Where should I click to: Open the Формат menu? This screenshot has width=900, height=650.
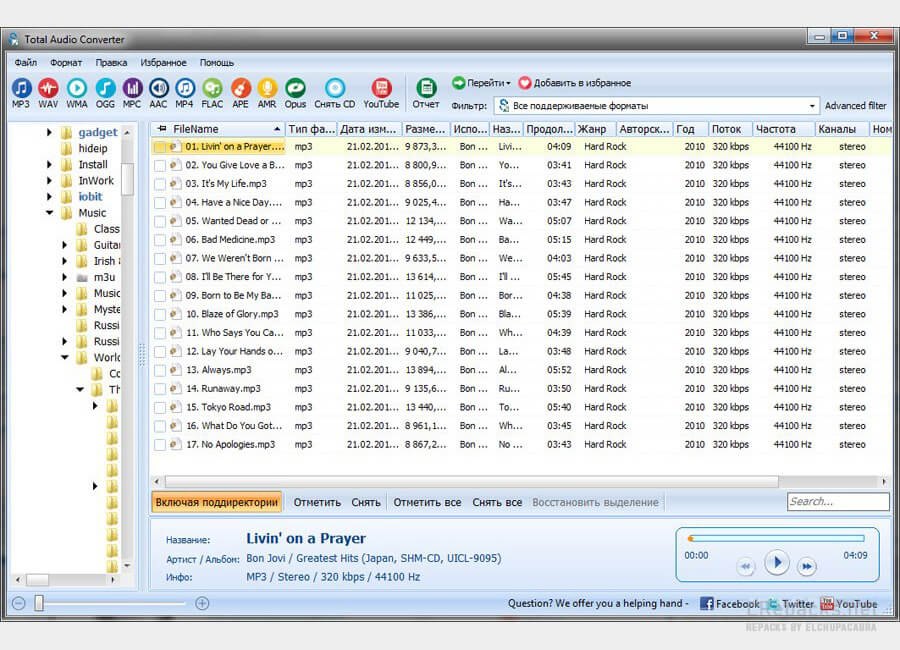[66, 63]
